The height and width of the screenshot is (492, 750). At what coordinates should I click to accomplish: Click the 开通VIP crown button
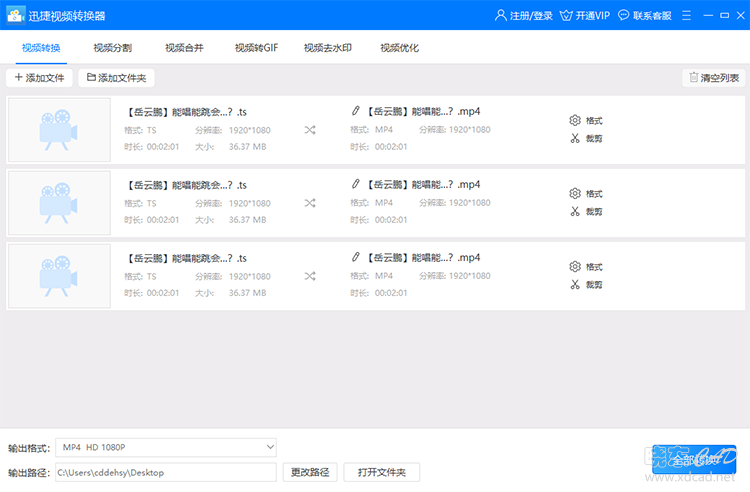click(585, 15)
